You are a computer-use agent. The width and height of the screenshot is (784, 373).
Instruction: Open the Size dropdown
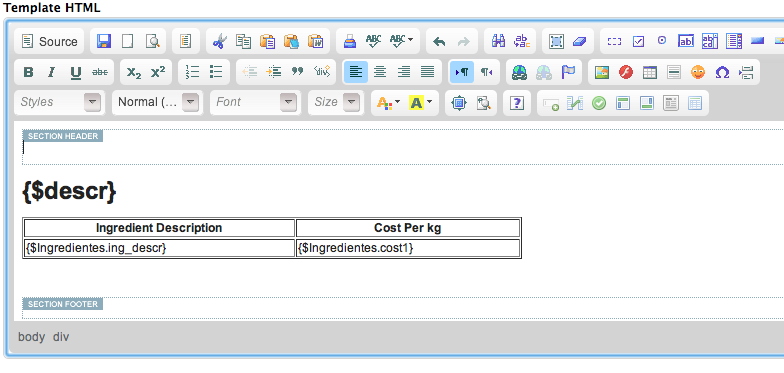[336, 102]
